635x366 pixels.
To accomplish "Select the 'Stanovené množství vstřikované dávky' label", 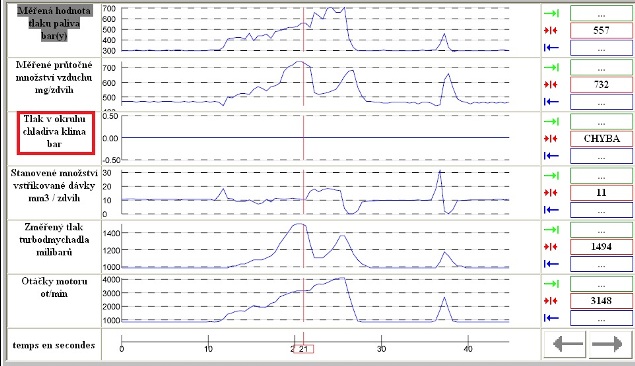I will pos(54,185).
